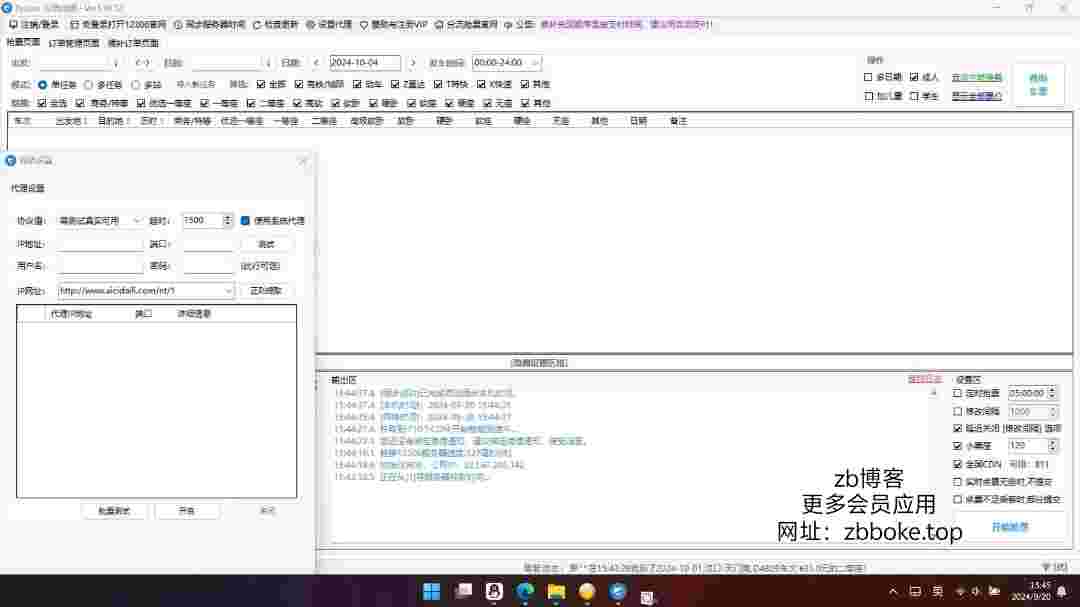The height and width of the screenshot is (607, 1080).
Task: Toggle the 二等座 seat checkbox
Action: click(x=251, y=103)
